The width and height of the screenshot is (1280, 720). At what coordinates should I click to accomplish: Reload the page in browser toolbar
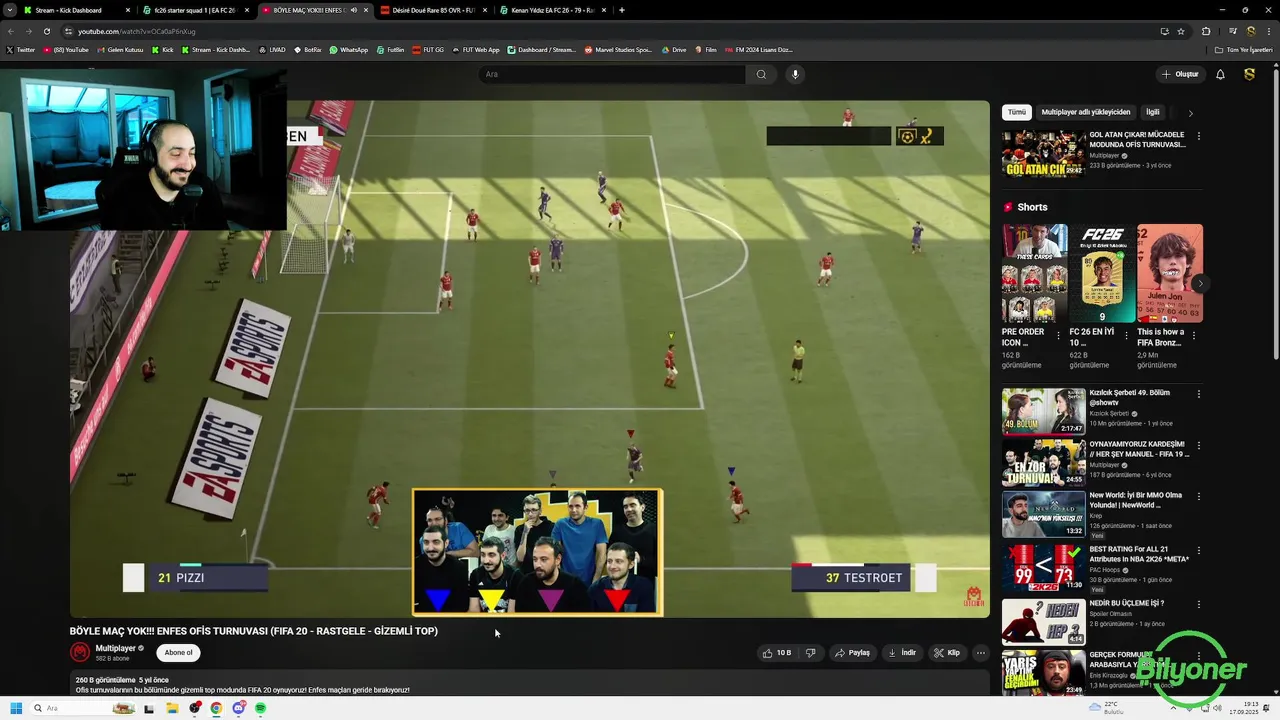46,31
